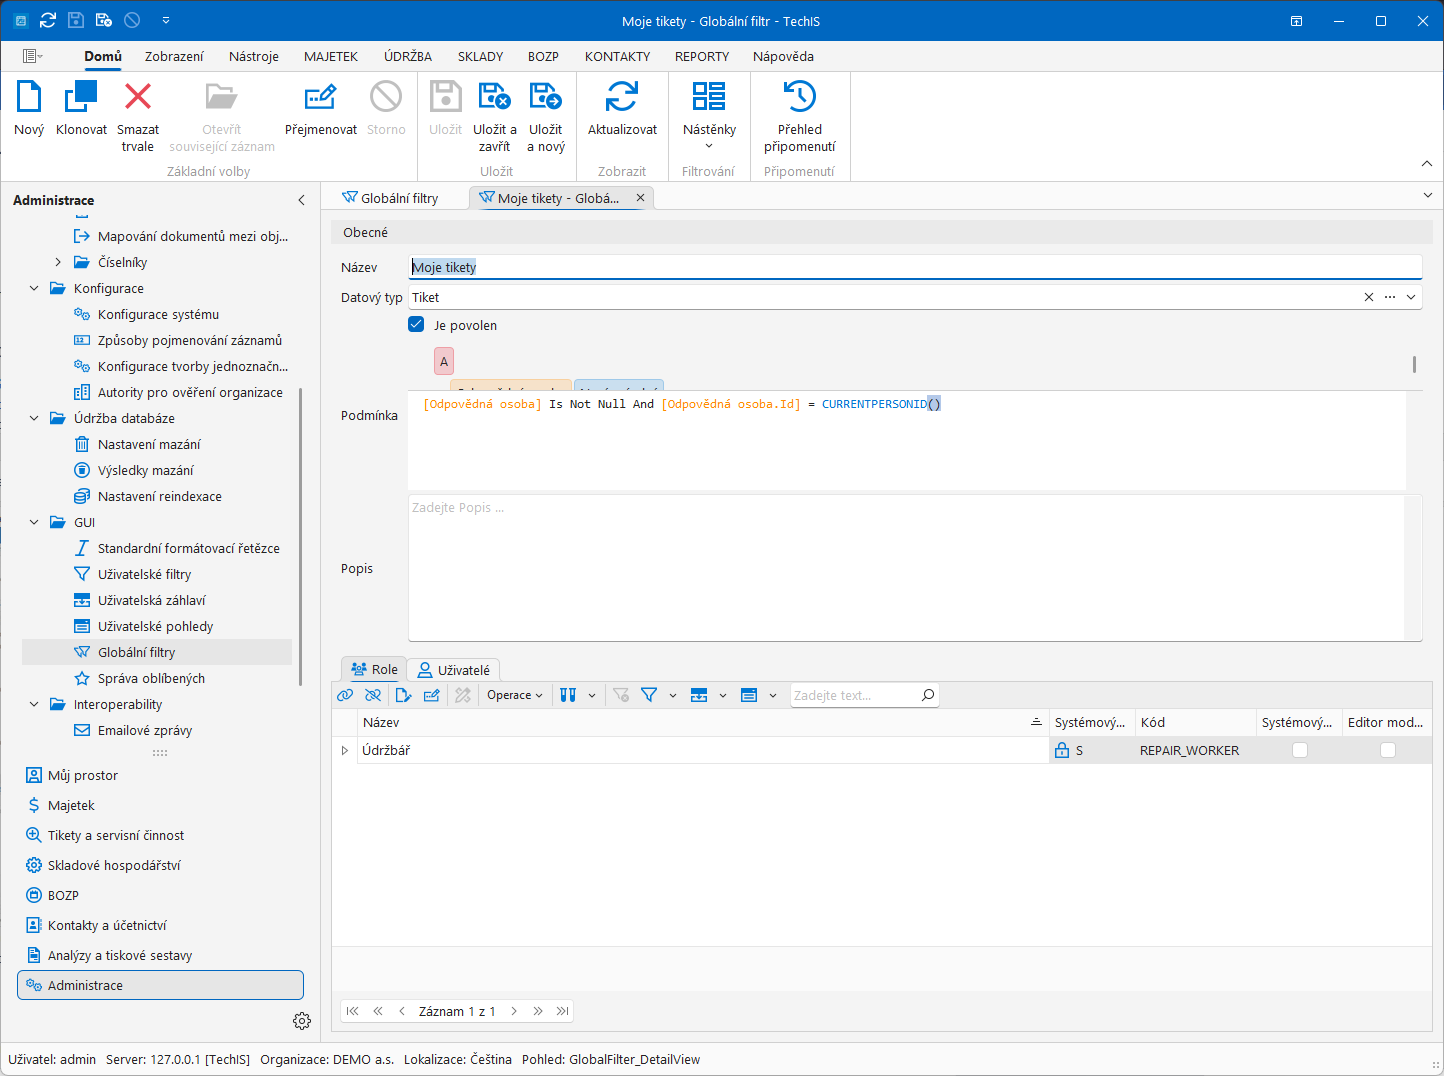Click the unlink icon in Role toolbar
1444x1076 pixels.
tap(373, 695)
